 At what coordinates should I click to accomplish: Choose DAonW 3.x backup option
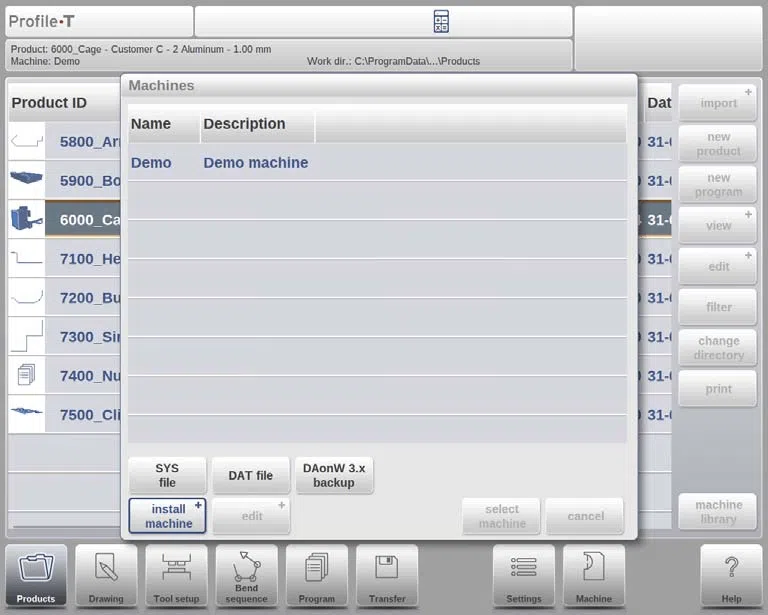334,475
